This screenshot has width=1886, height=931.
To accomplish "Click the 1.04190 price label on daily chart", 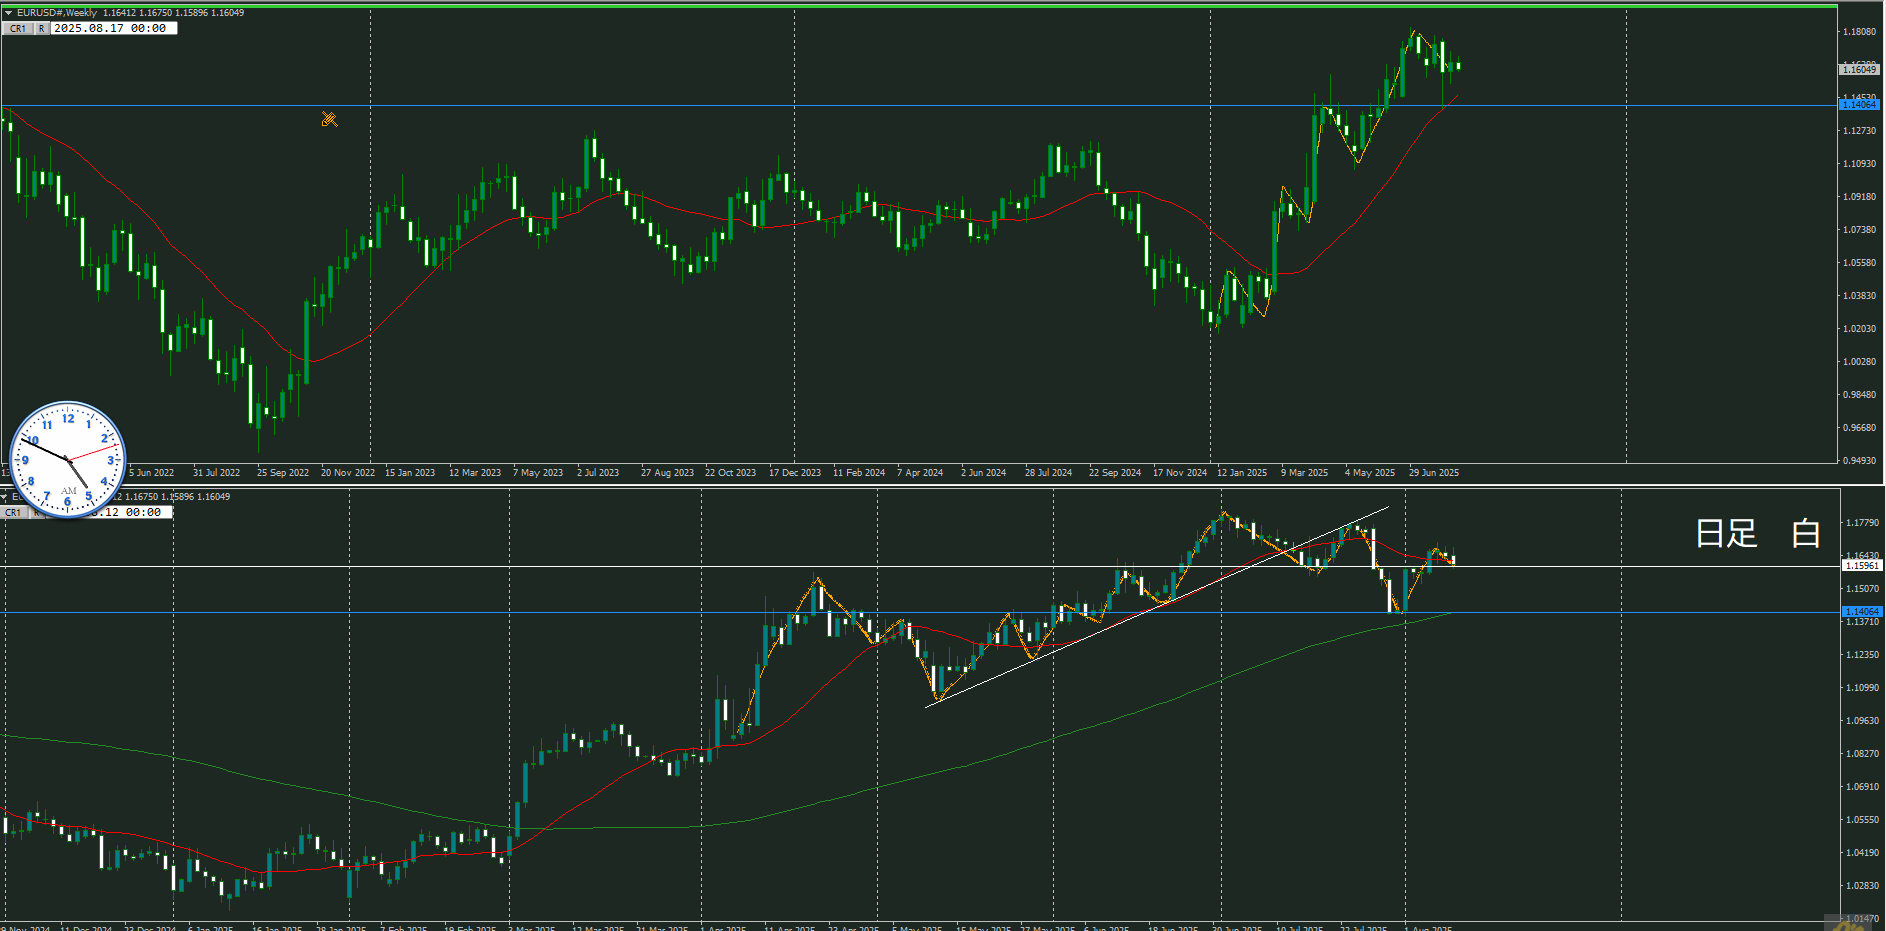I will (x=1862, y=853).
